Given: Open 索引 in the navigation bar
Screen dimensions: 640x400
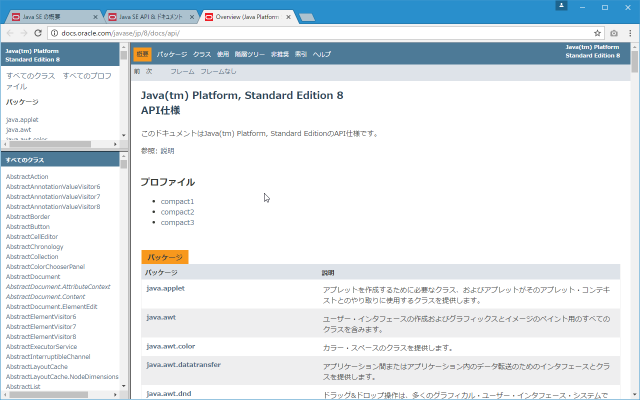Looking at the screenshot, I should 301,54.
